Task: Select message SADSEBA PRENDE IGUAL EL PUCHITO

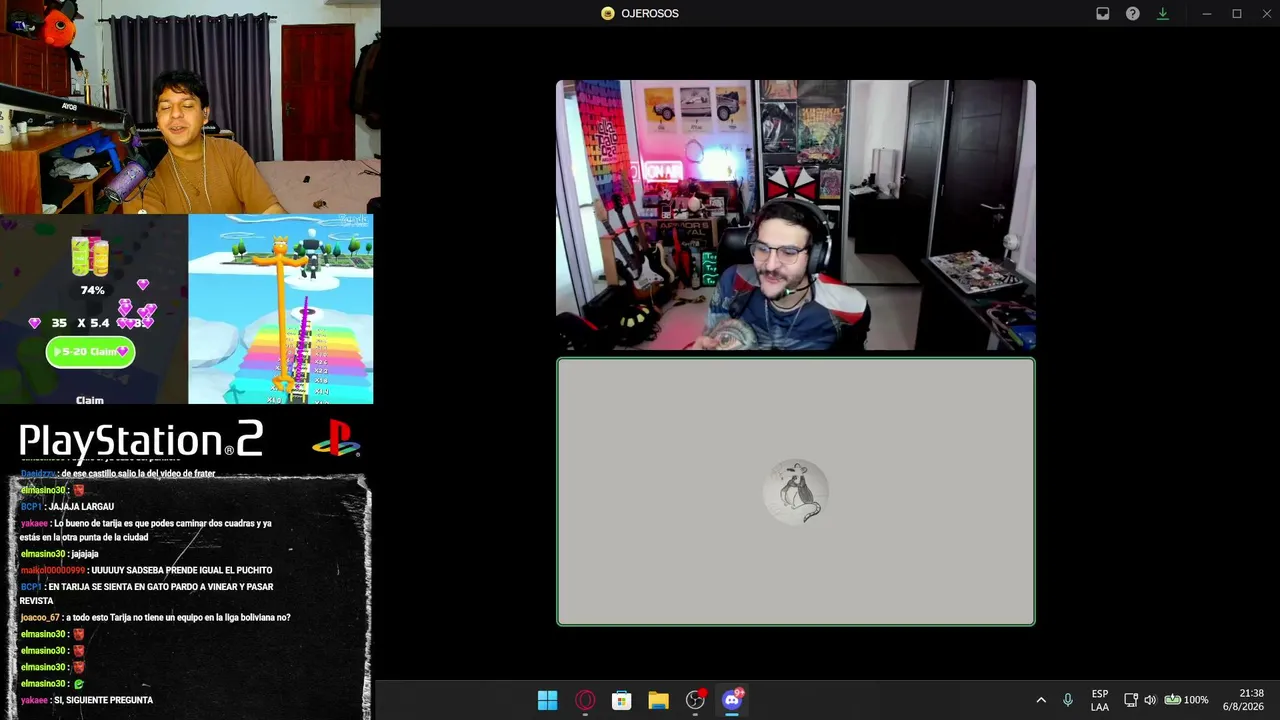Action: (146, 570)
